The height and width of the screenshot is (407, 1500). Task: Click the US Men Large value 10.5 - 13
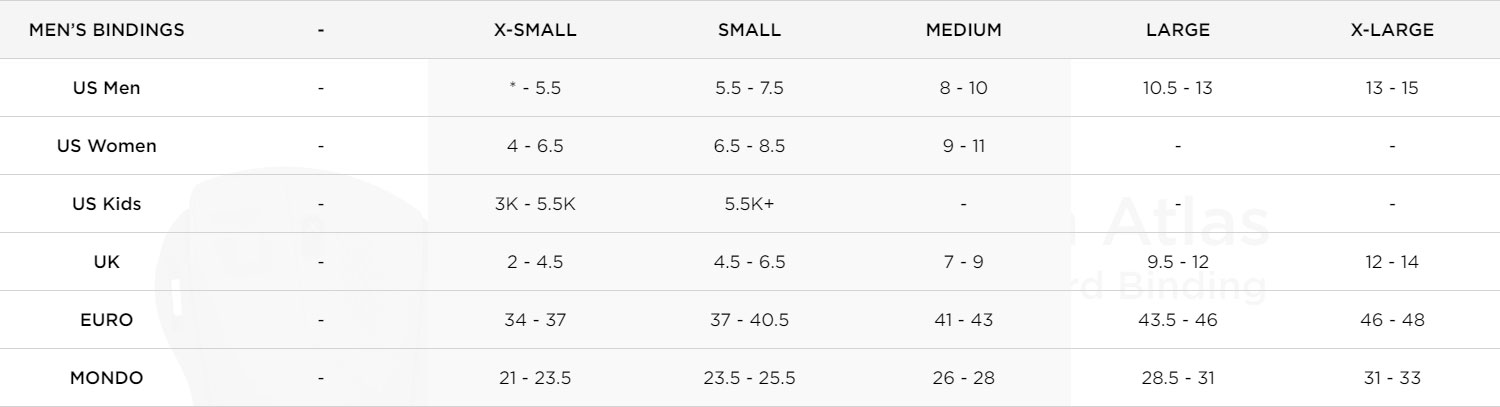[1178, 88]
